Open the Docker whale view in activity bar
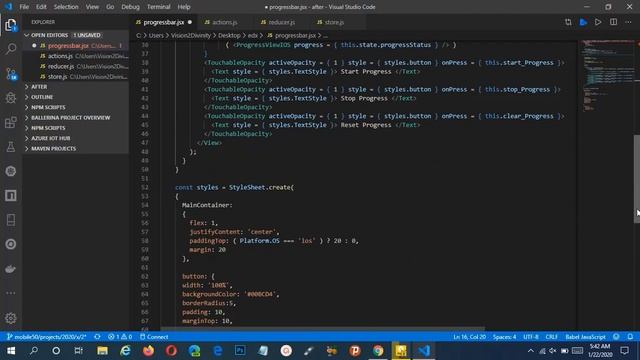The height and width of the screenshot is (360, 640). pos(11,269)
